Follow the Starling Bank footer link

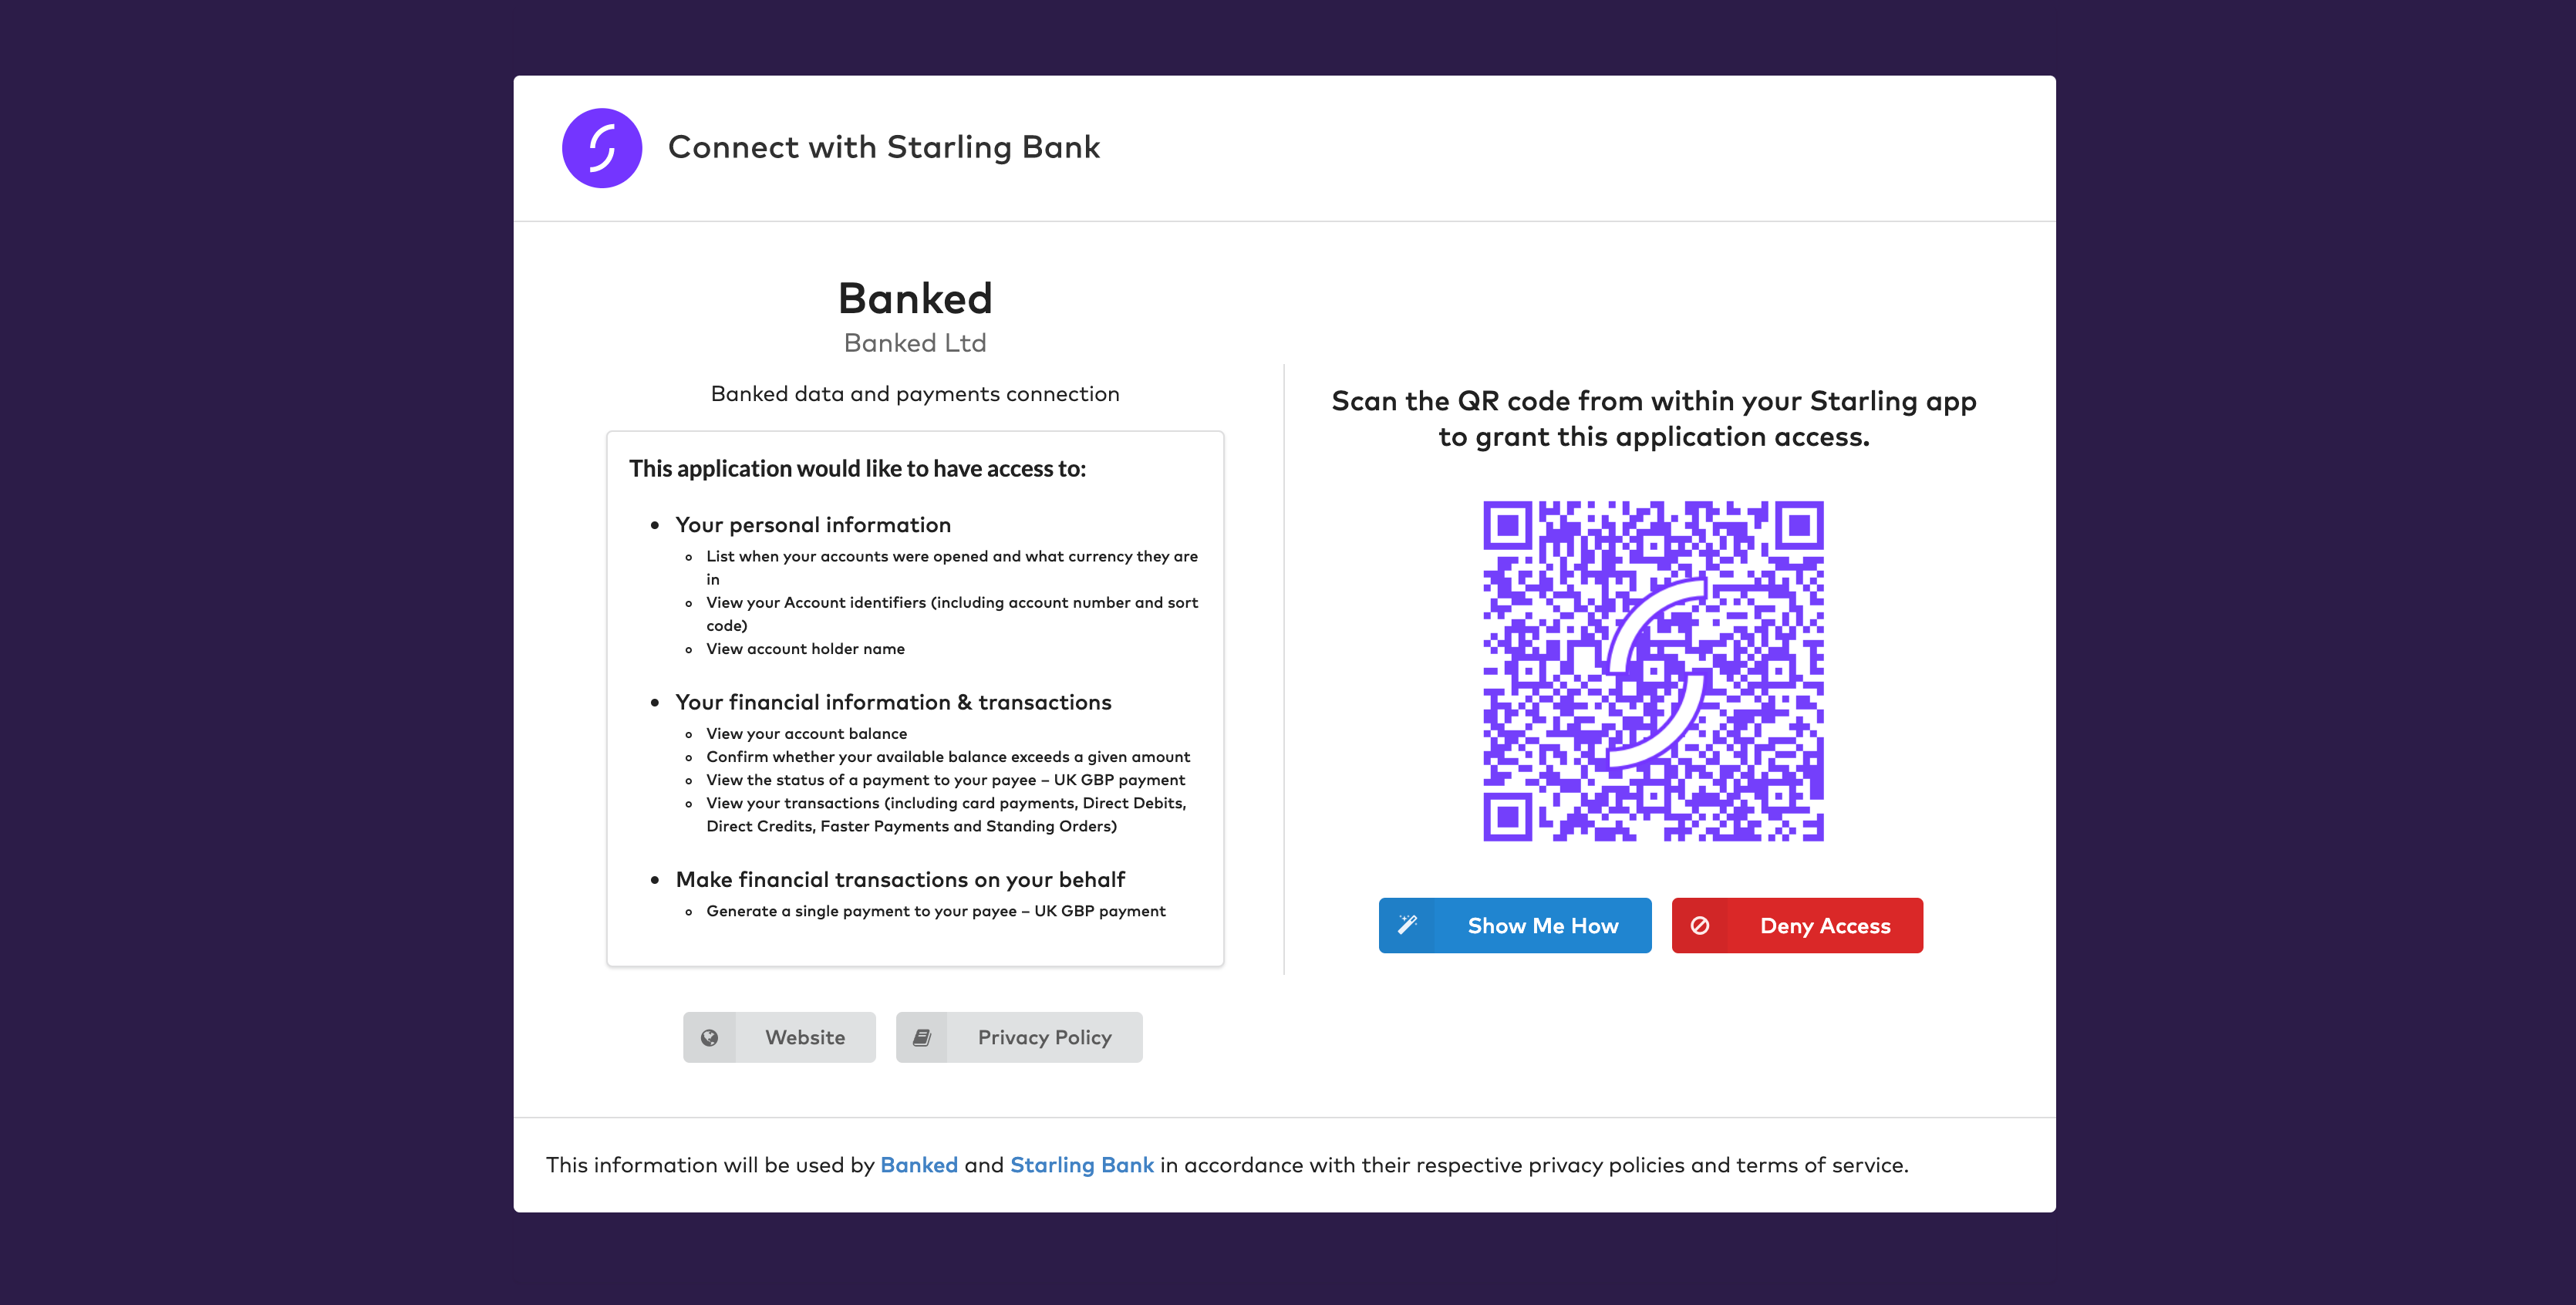pos(1082,1165)
